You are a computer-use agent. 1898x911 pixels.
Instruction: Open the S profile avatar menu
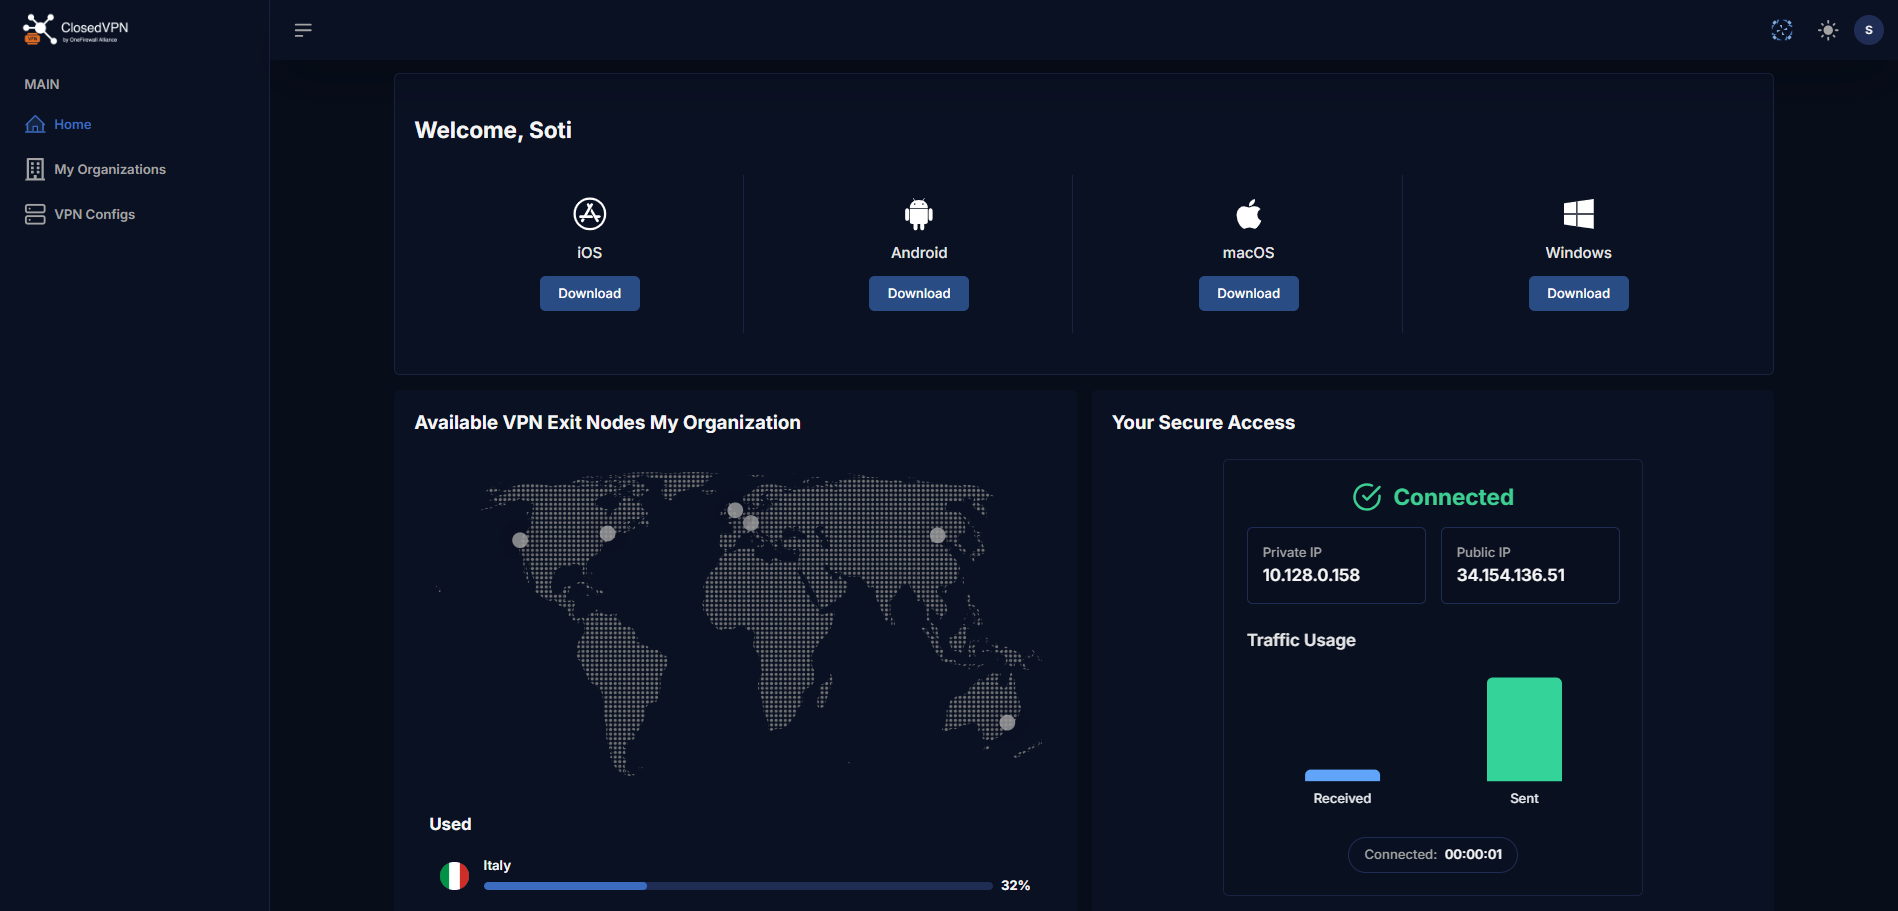pyautogui.click(x=1868, y=30)
